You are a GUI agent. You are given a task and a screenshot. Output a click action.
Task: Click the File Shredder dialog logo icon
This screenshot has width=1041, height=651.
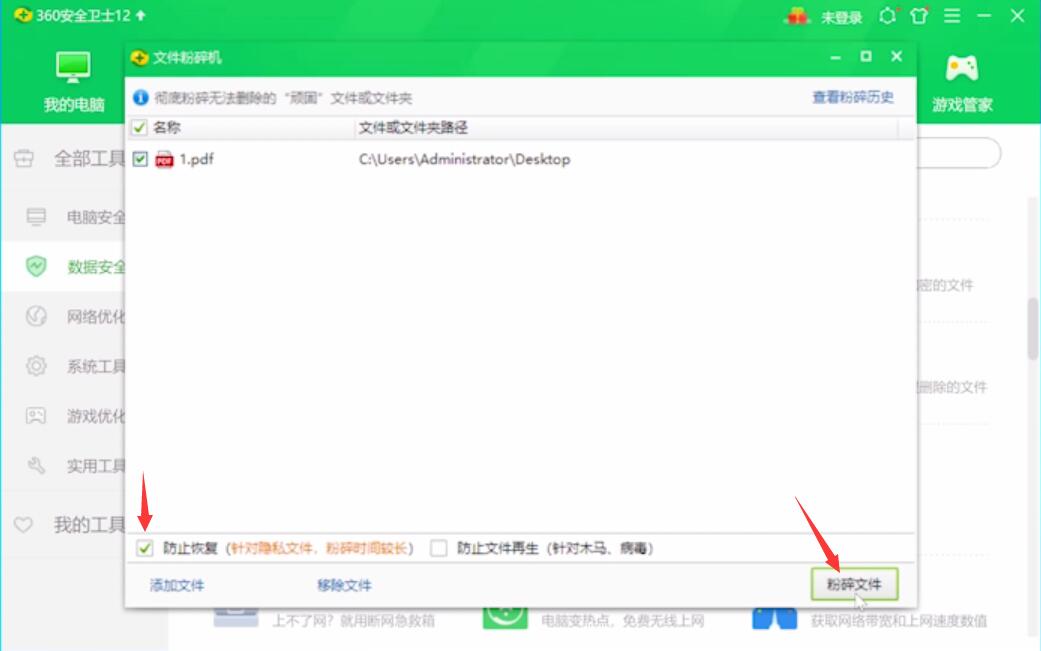tap(139, 58)
